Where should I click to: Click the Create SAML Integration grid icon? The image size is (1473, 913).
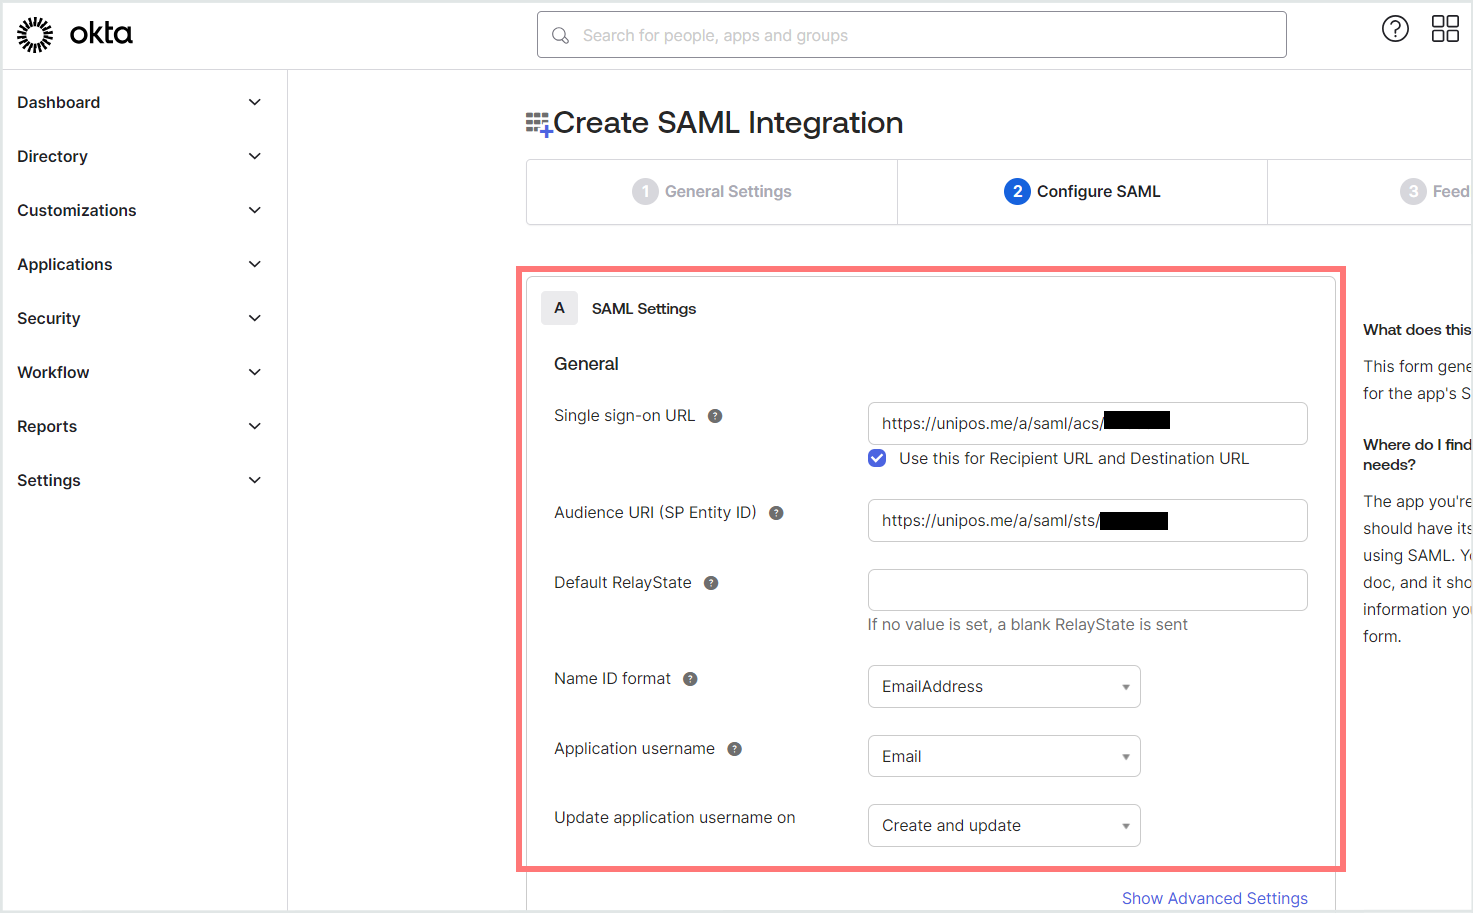[x=539, y=124]
